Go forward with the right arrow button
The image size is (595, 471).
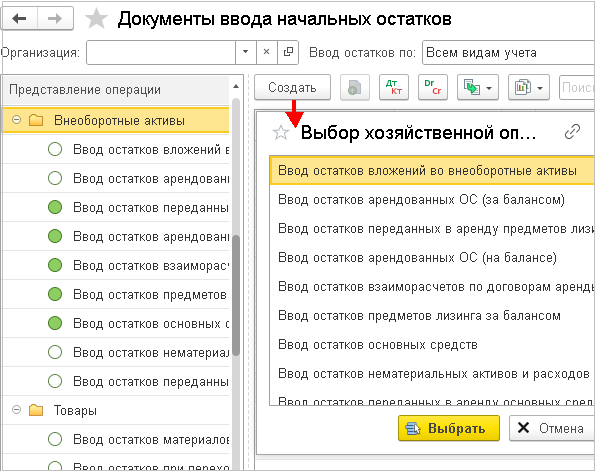tap(55, 19)
